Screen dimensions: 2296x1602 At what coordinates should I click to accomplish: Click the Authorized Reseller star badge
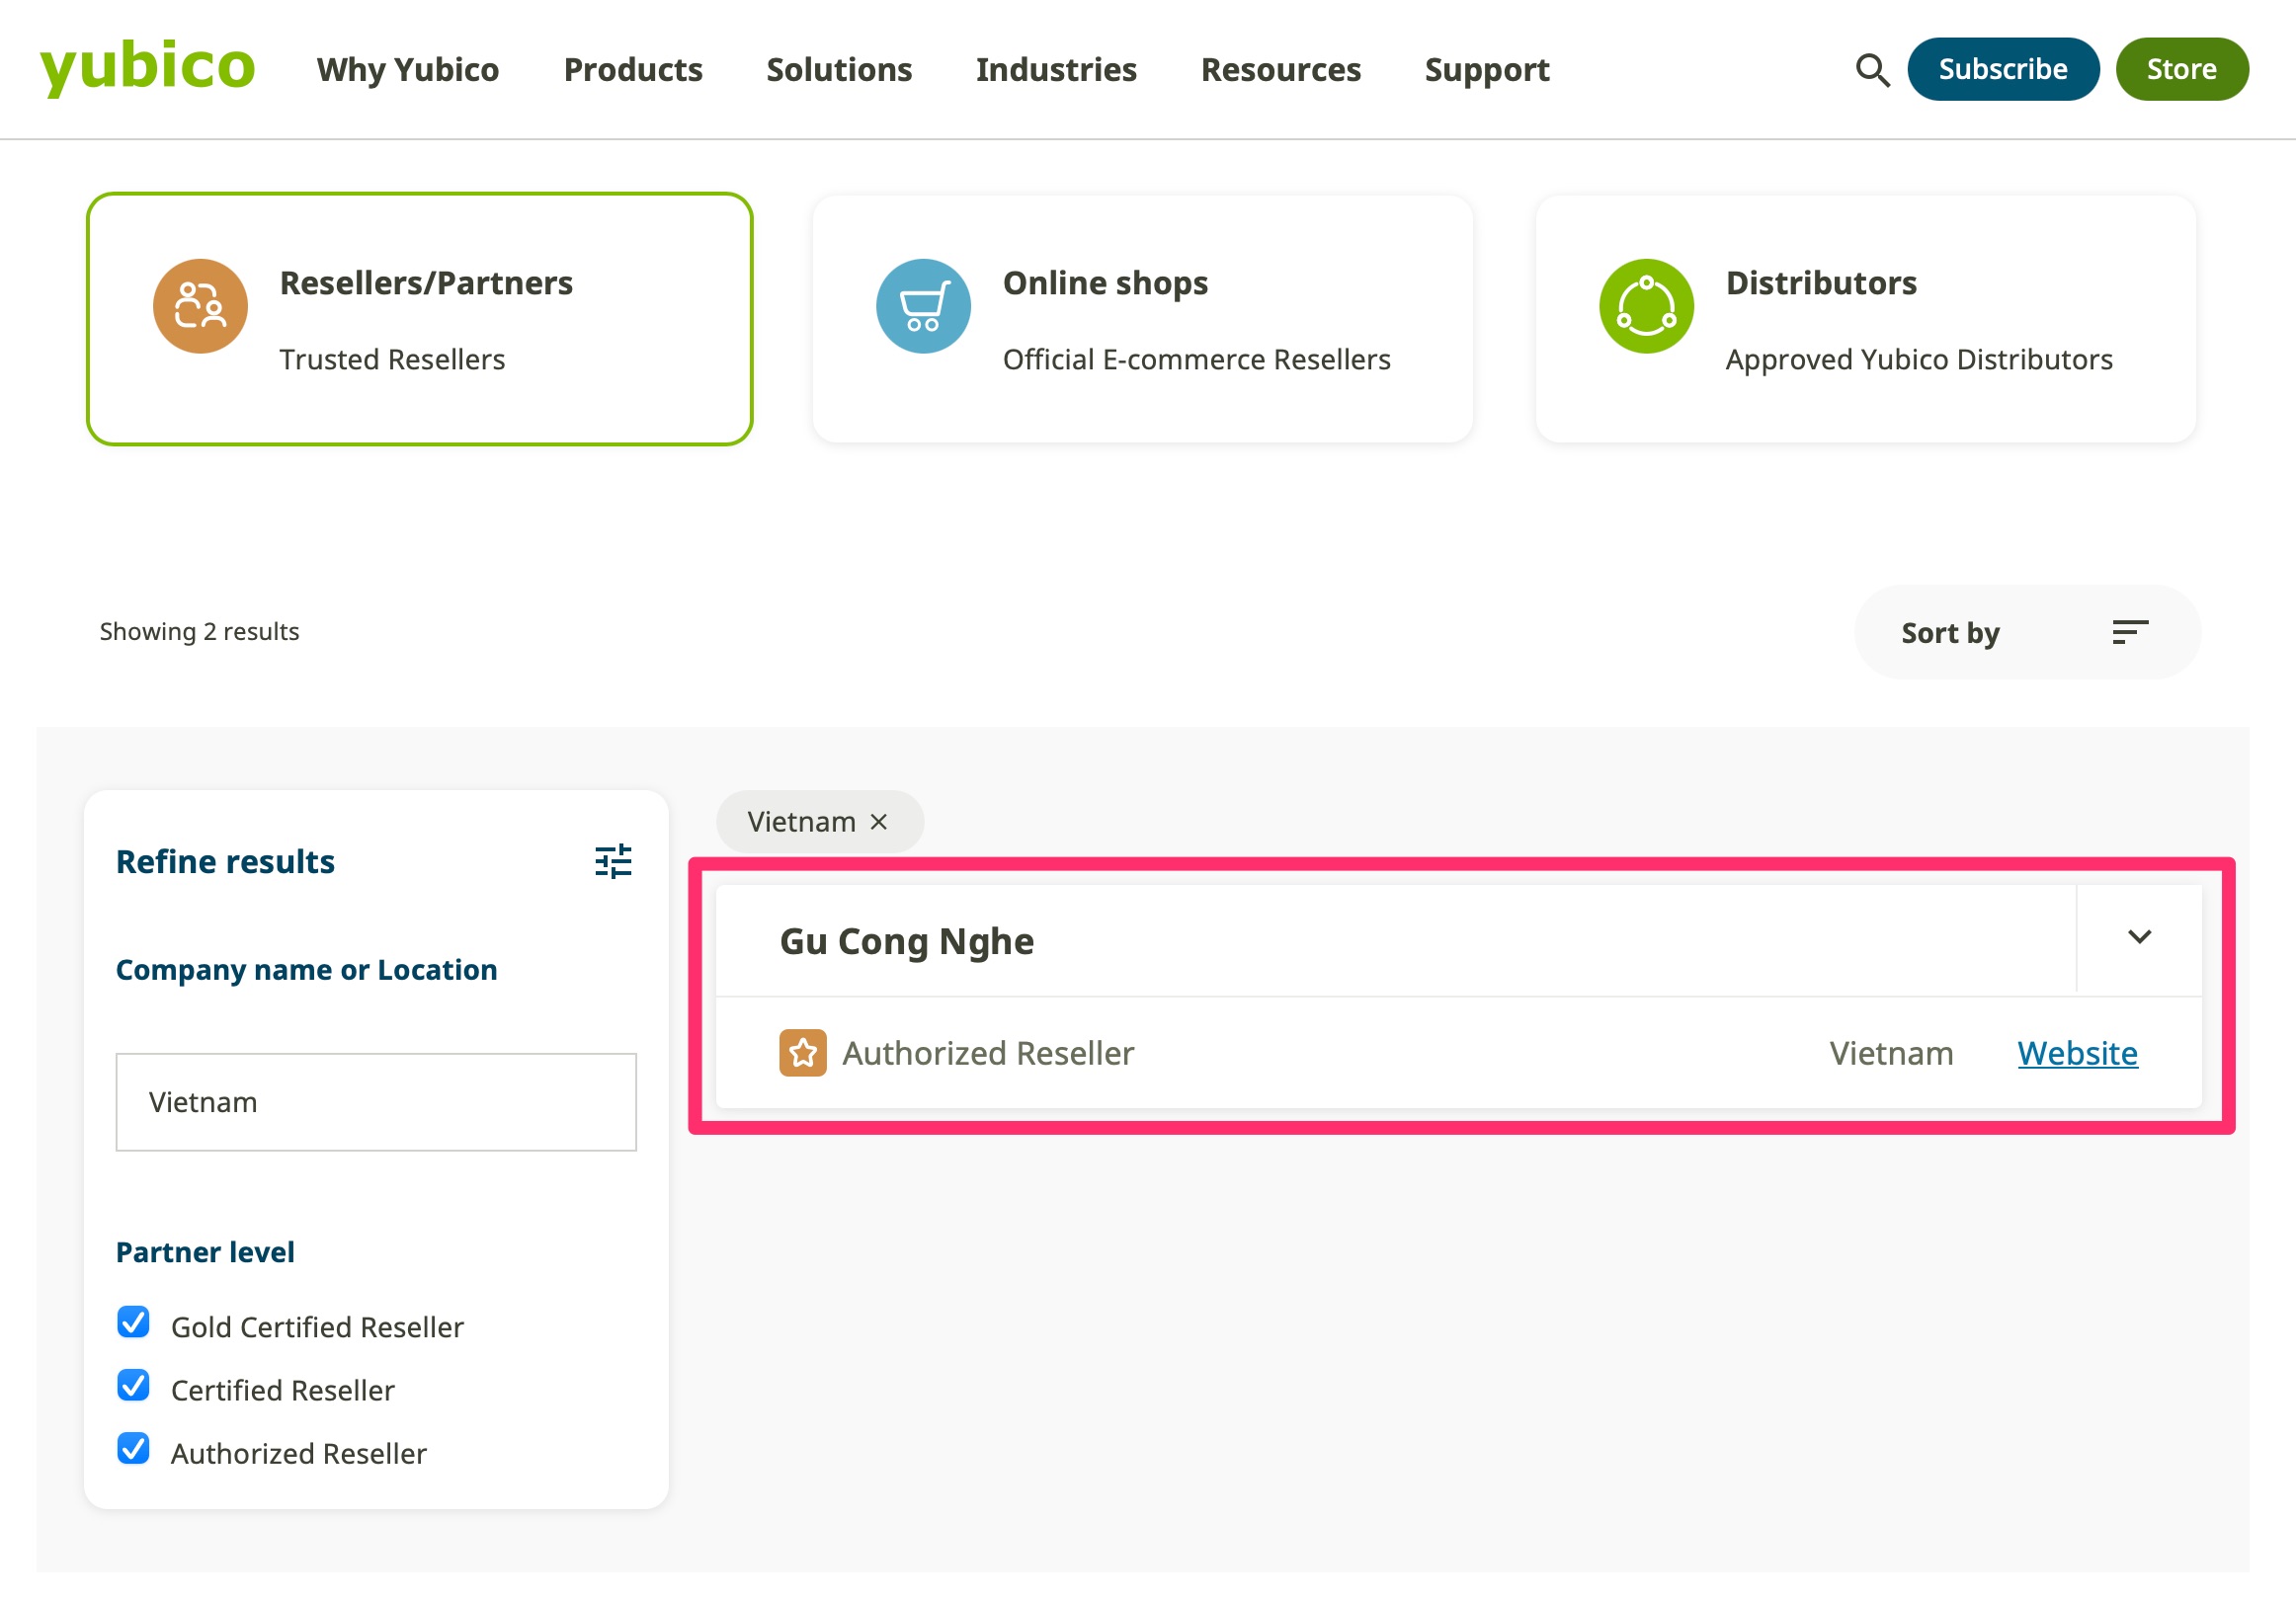(x=803, y=1053)
